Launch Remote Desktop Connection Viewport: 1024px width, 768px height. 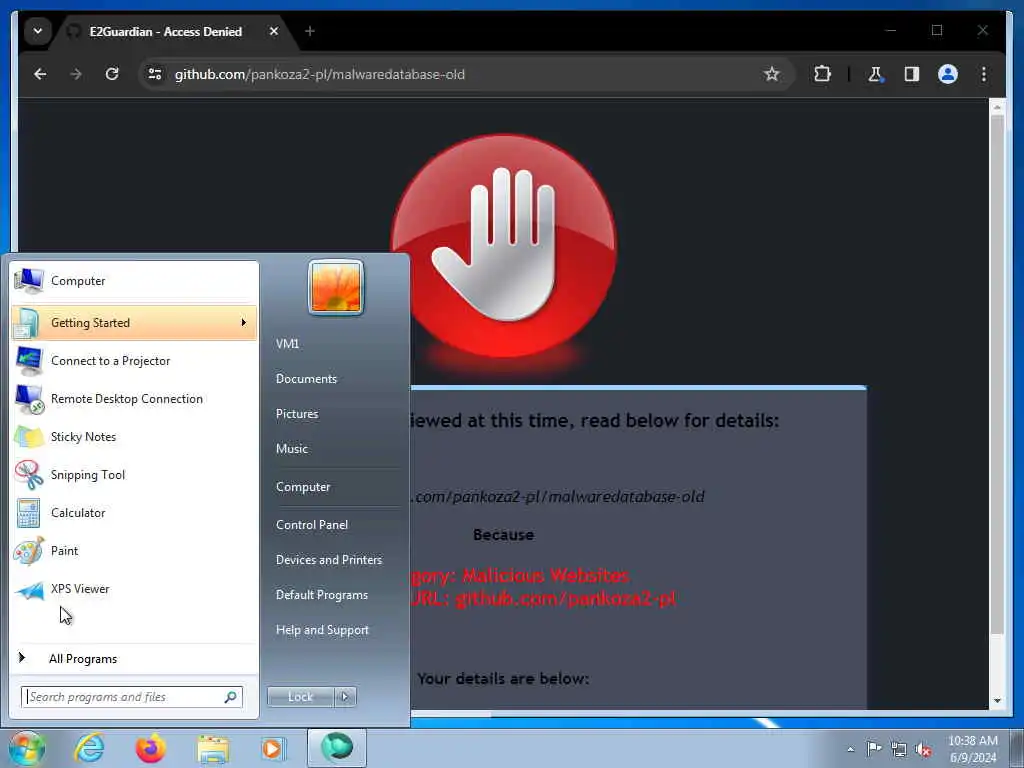pyautogui.click(x=134, y=398)
